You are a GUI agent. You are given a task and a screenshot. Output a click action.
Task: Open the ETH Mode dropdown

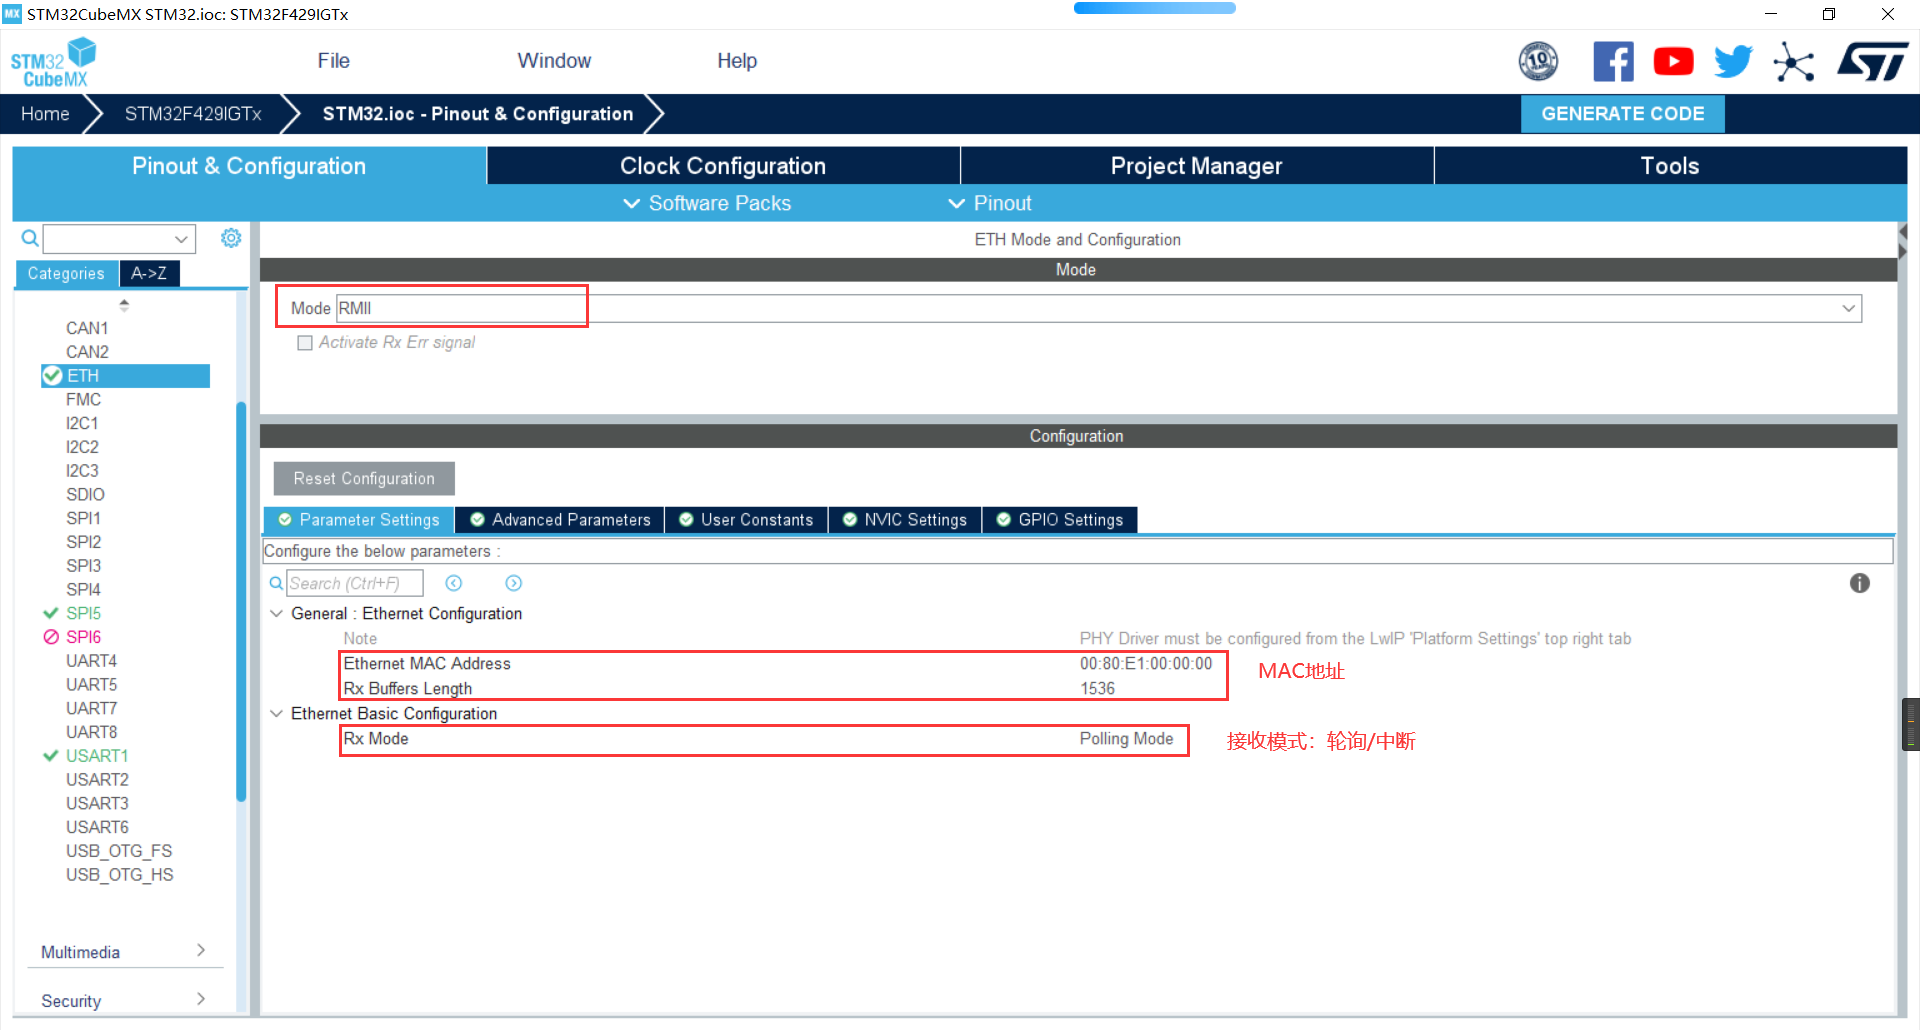(1848, 308)
